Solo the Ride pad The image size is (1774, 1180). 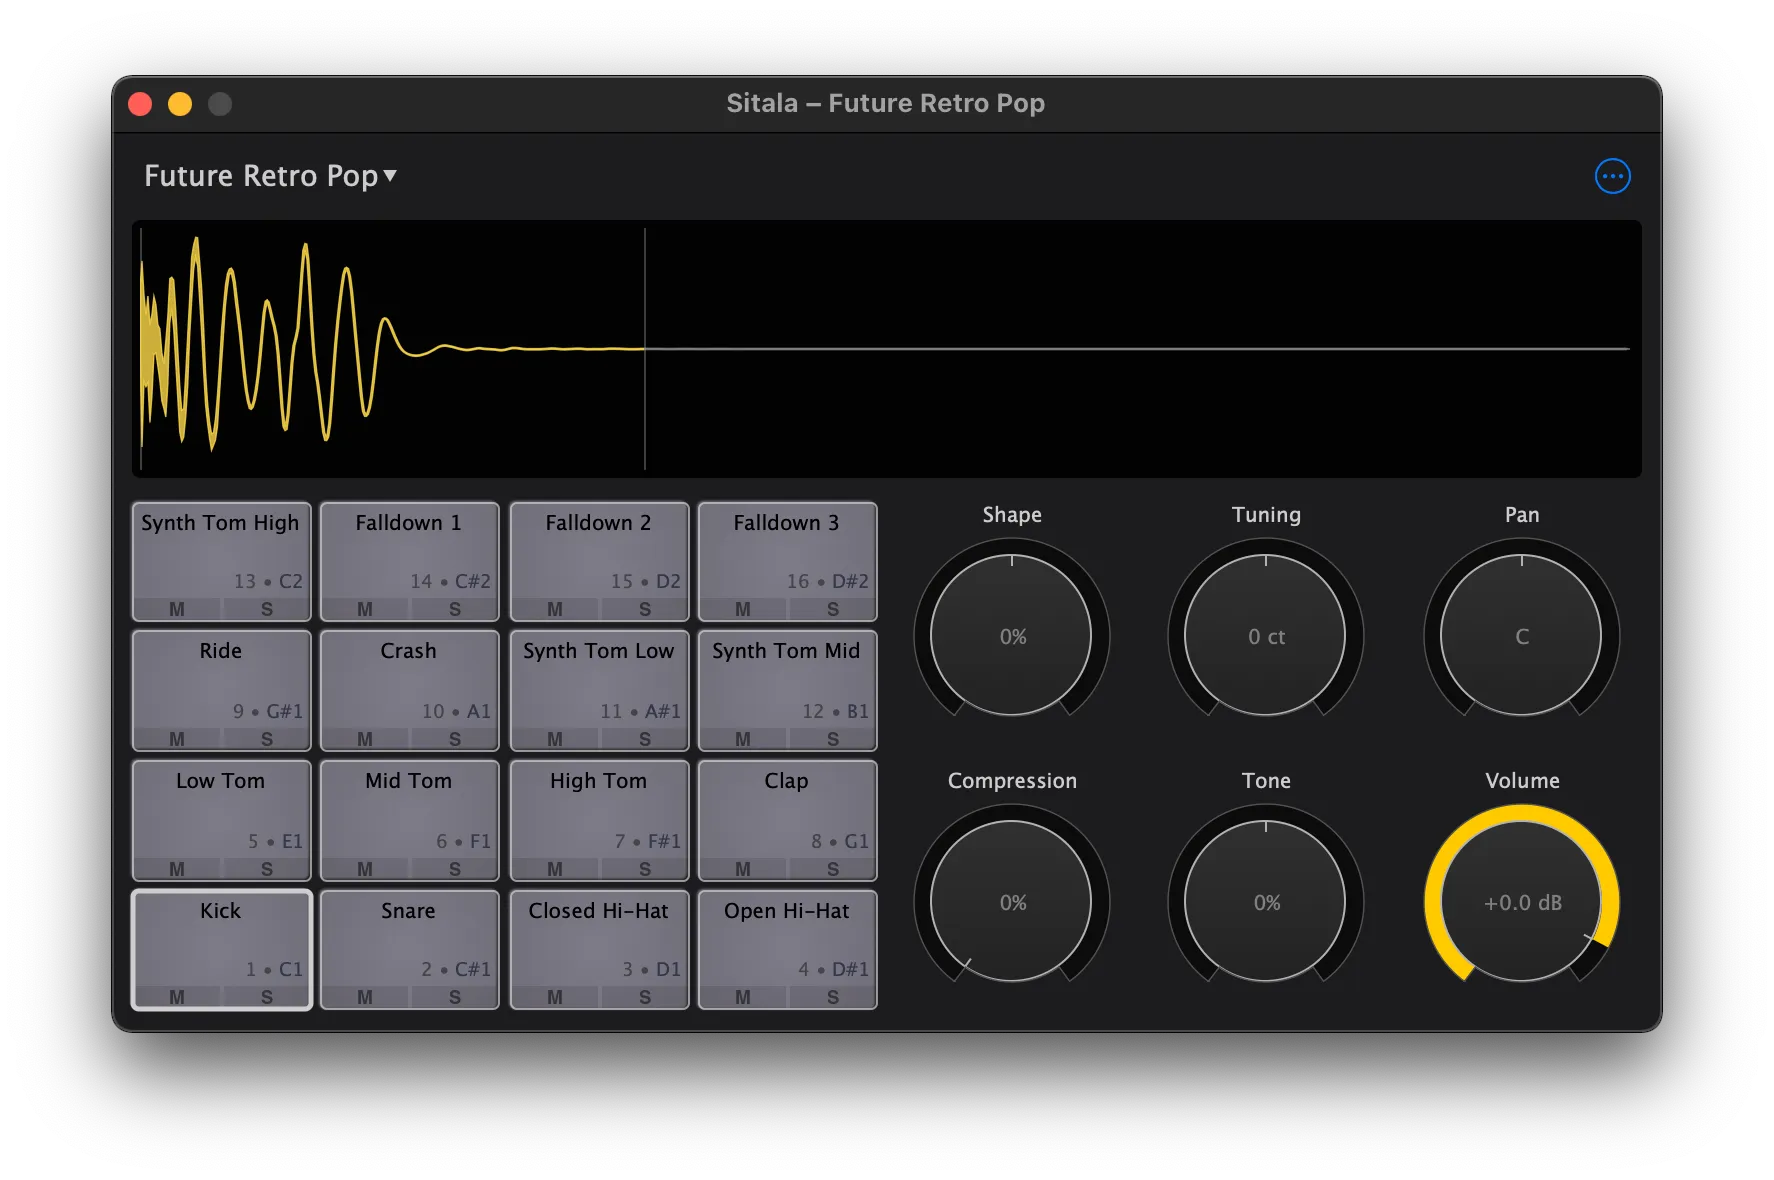click(x=267, y=739)
